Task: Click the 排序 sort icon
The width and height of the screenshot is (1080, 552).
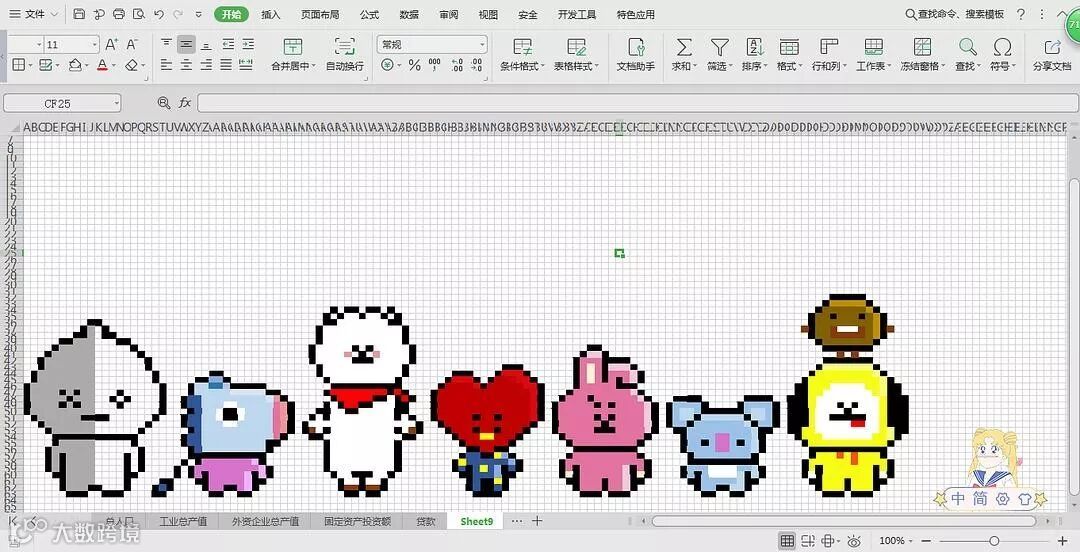Action: point(755,47)
